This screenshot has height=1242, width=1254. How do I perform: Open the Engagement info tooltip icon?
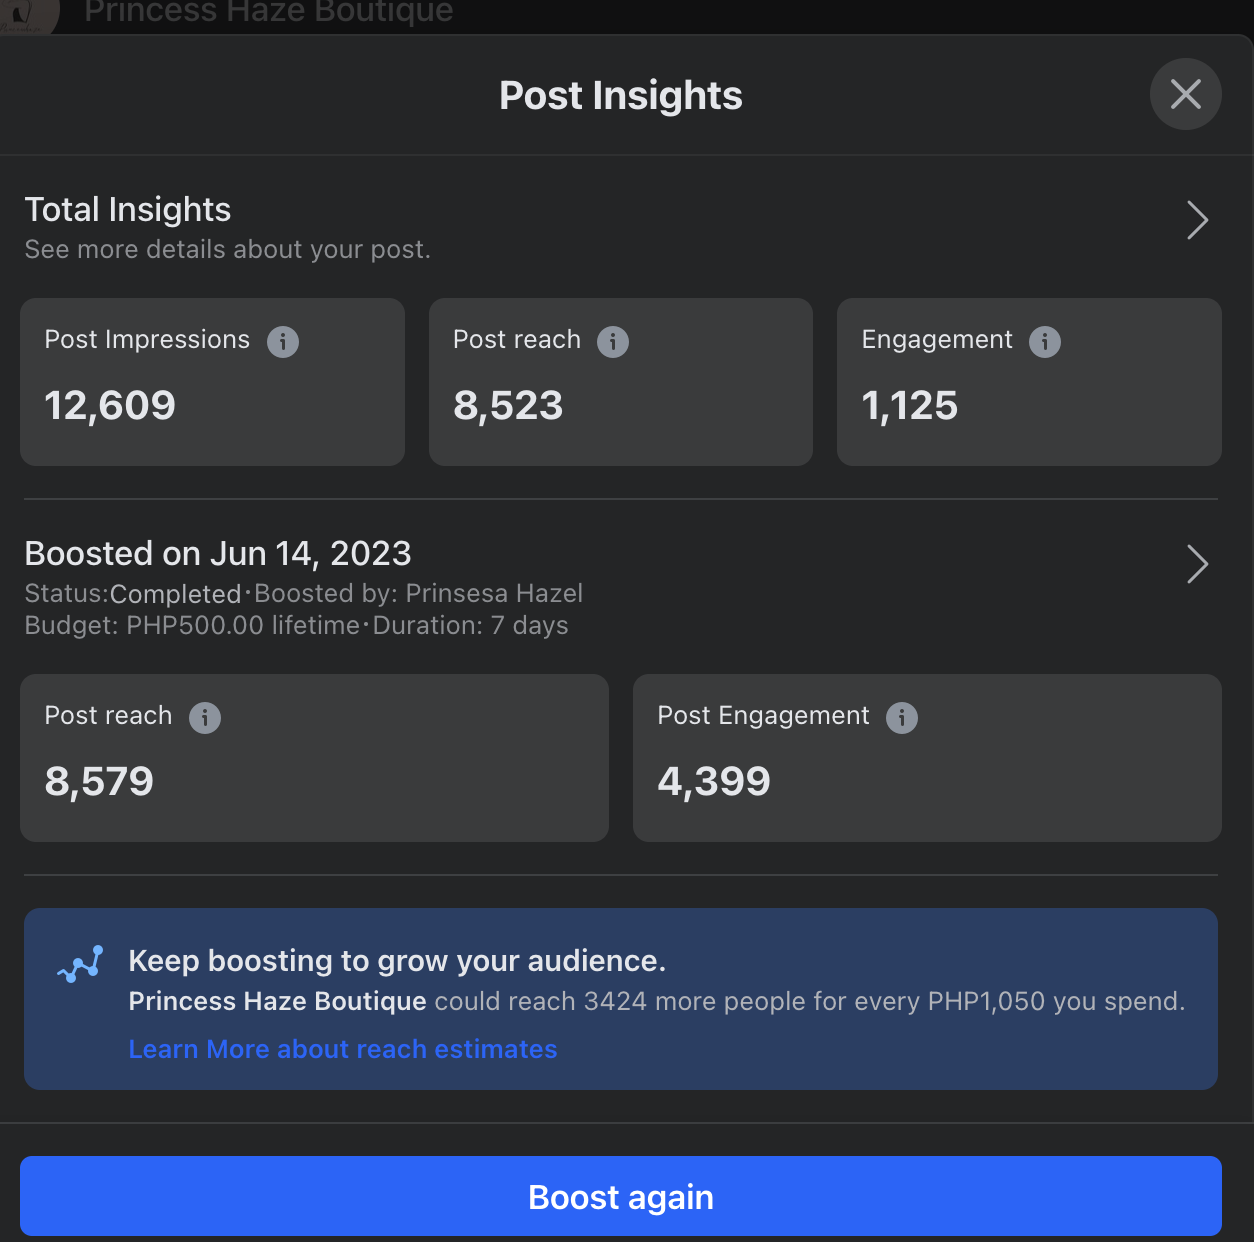point(1045,342)
